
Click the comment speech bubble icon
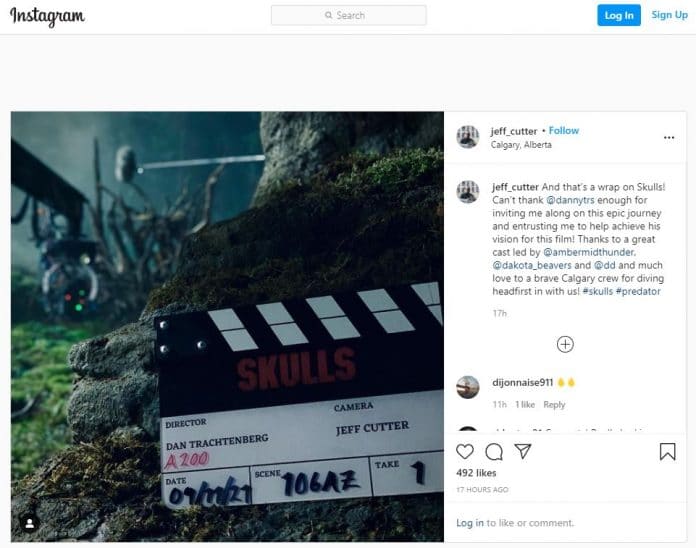pyautogui.click(x=494, y=452)
